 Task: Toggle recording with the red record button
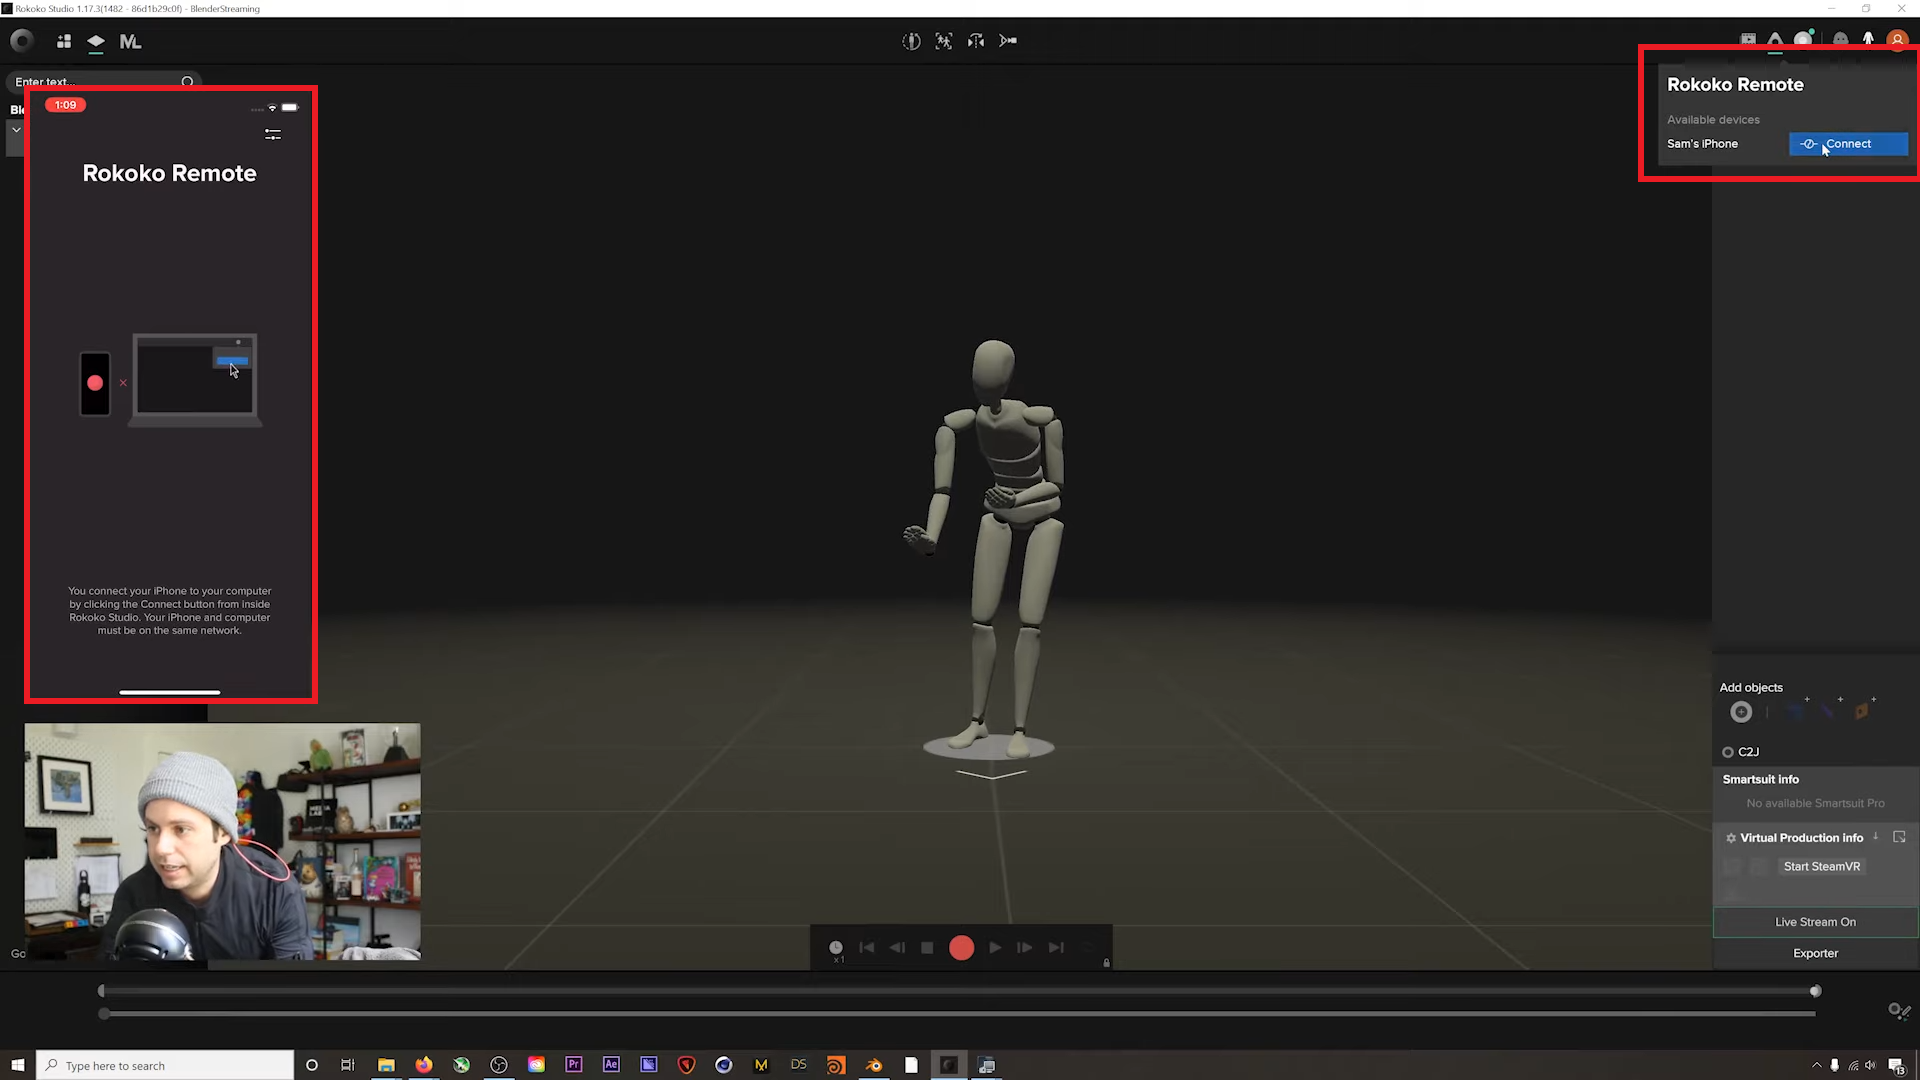(x=961, y=947)
